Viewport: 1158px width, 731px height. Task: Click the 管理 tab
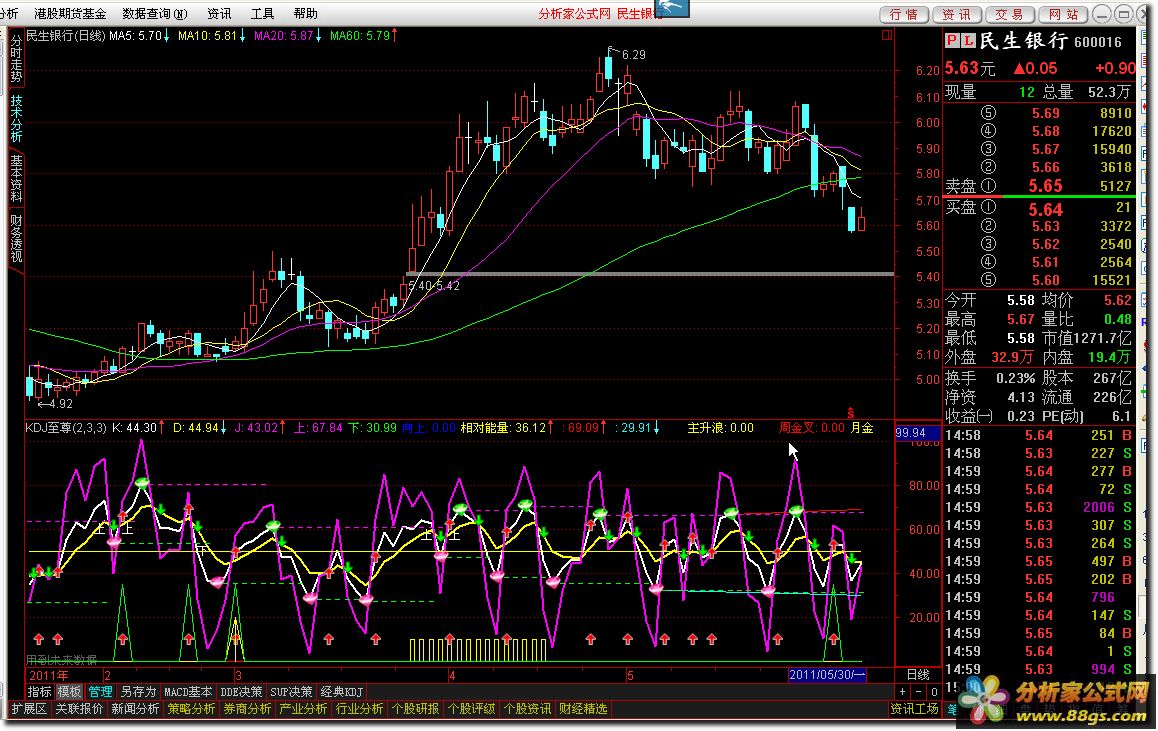click(100, 692)
